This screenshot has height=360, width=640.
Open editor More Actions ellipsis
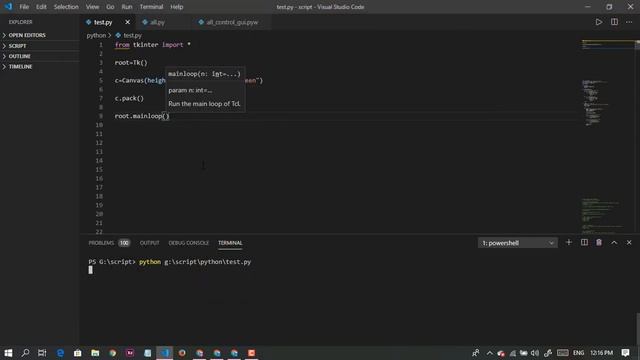click(x=629, y=22)
